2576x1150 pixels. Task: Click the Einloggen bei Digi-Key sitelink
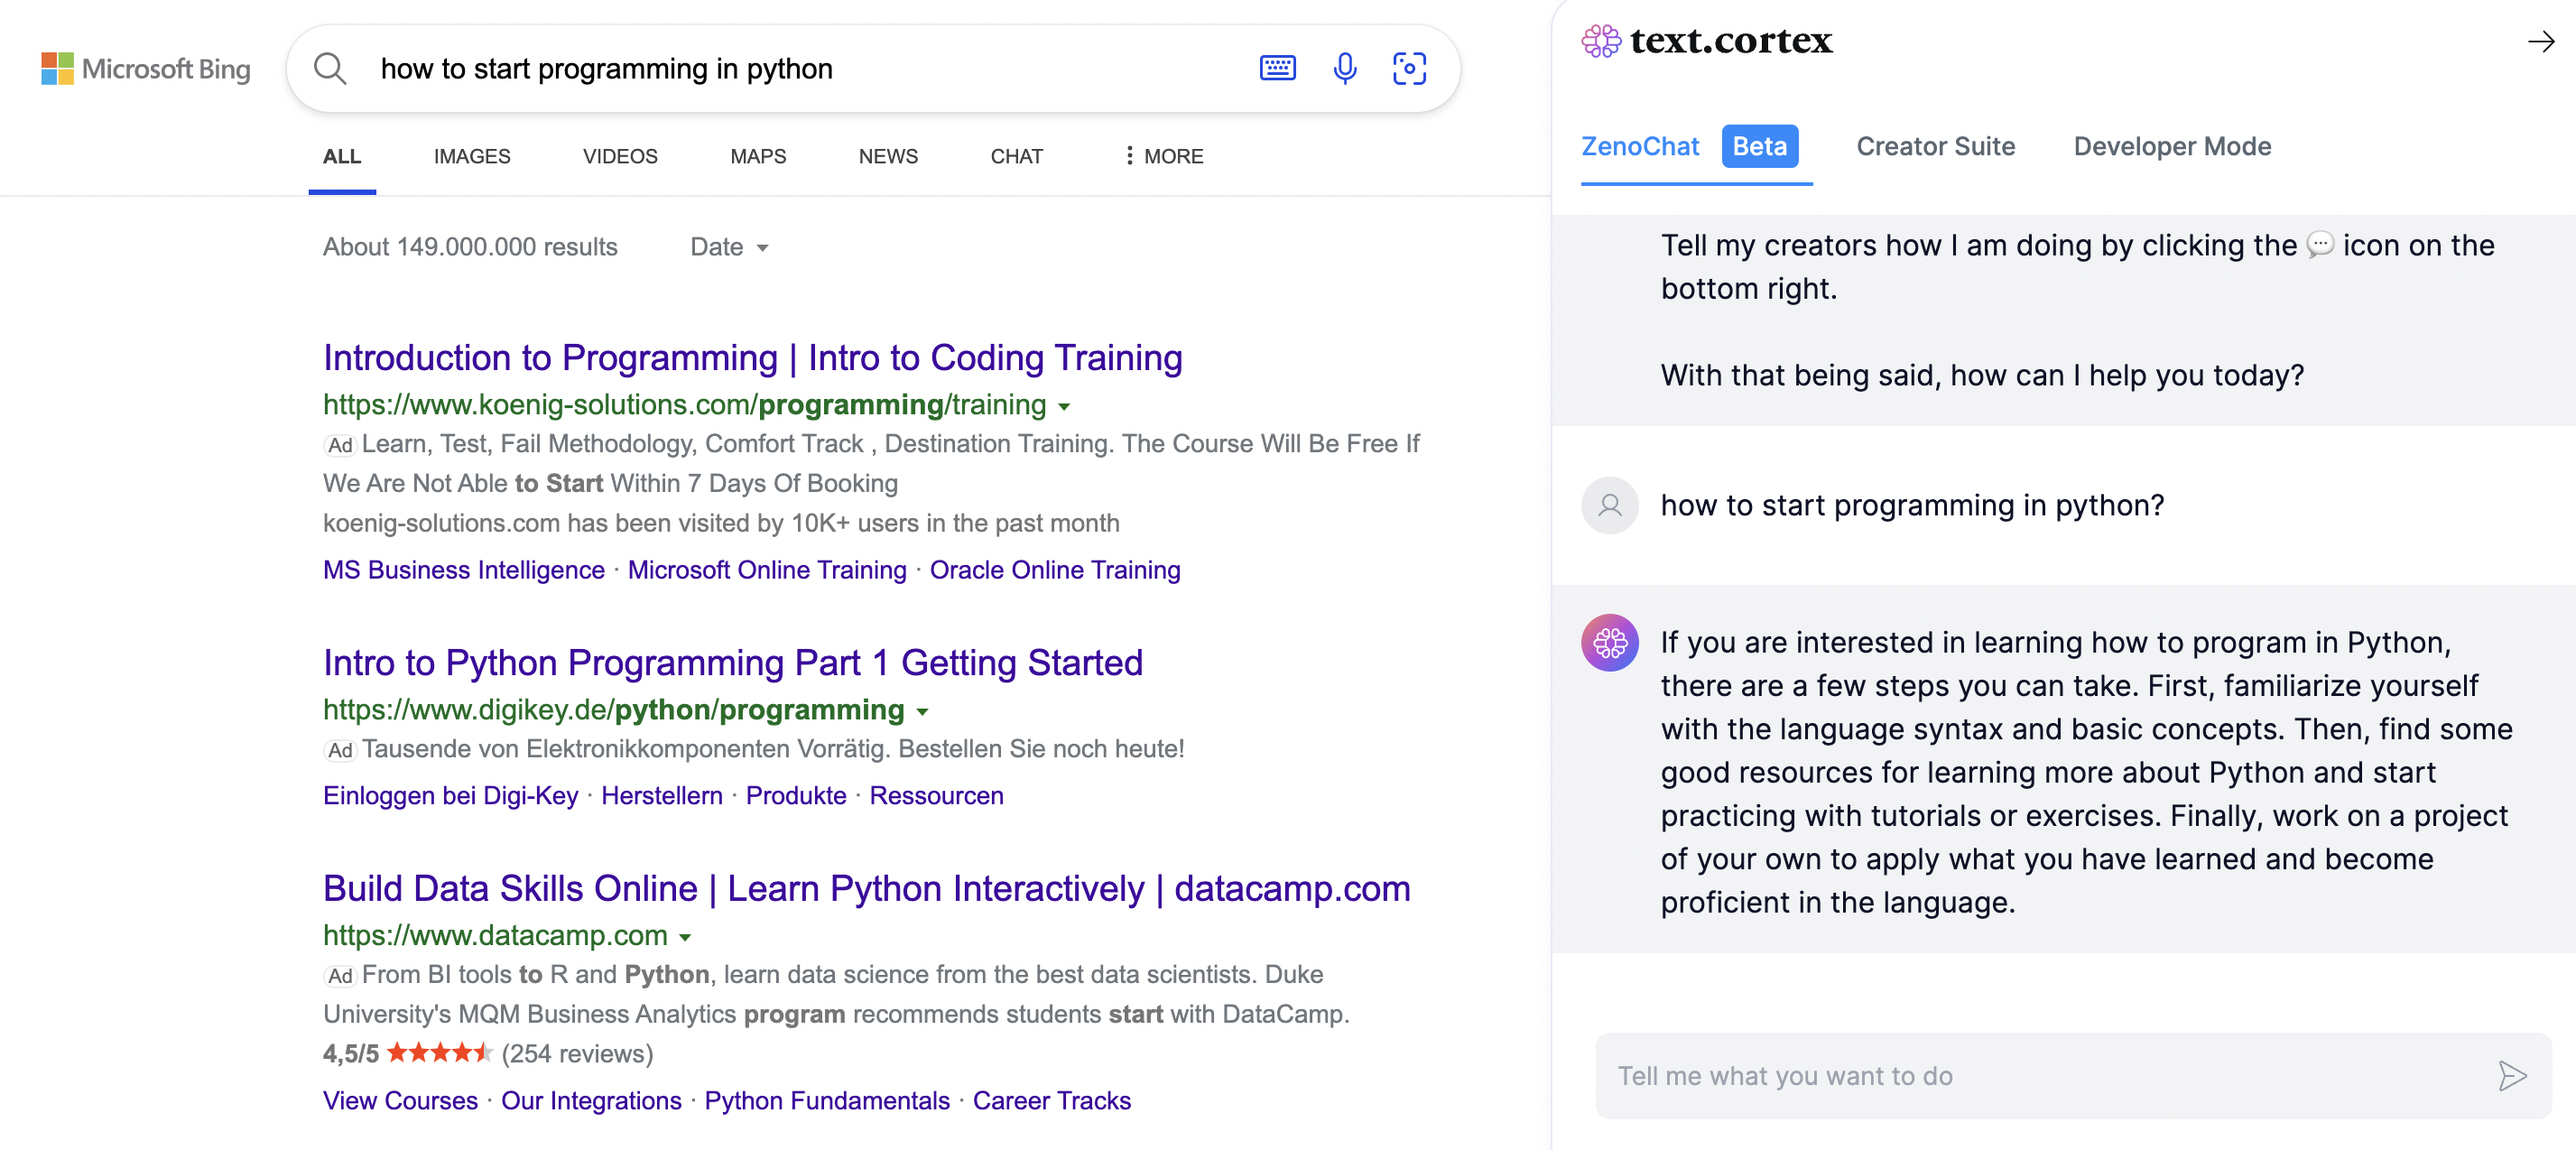(450, 796)
